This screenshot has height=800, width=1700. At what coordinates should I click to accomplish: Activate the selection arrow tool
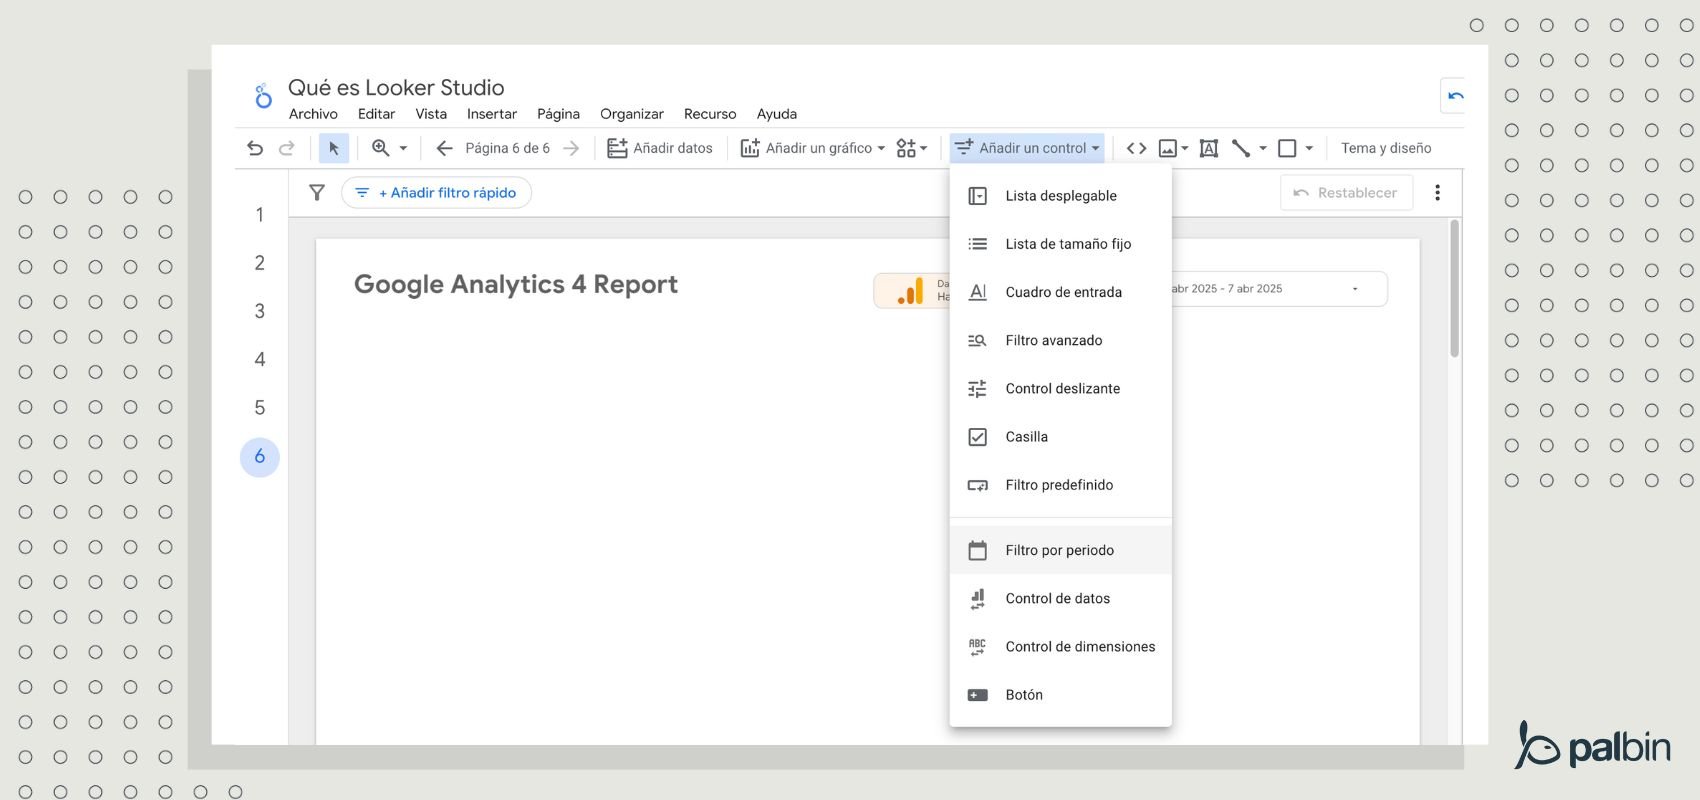[x=334, y=148]
